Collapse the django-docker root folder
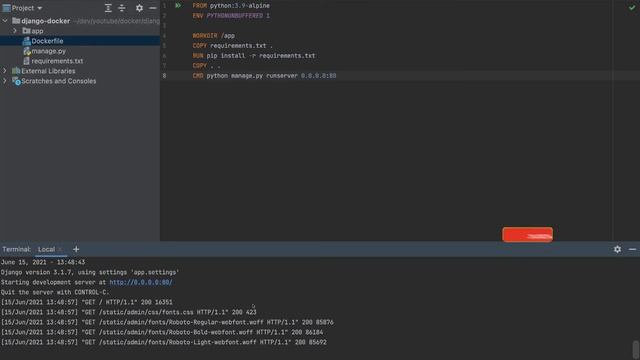This screenshot has height=360, width=640. pyautogui.click(x=5, y=21)
